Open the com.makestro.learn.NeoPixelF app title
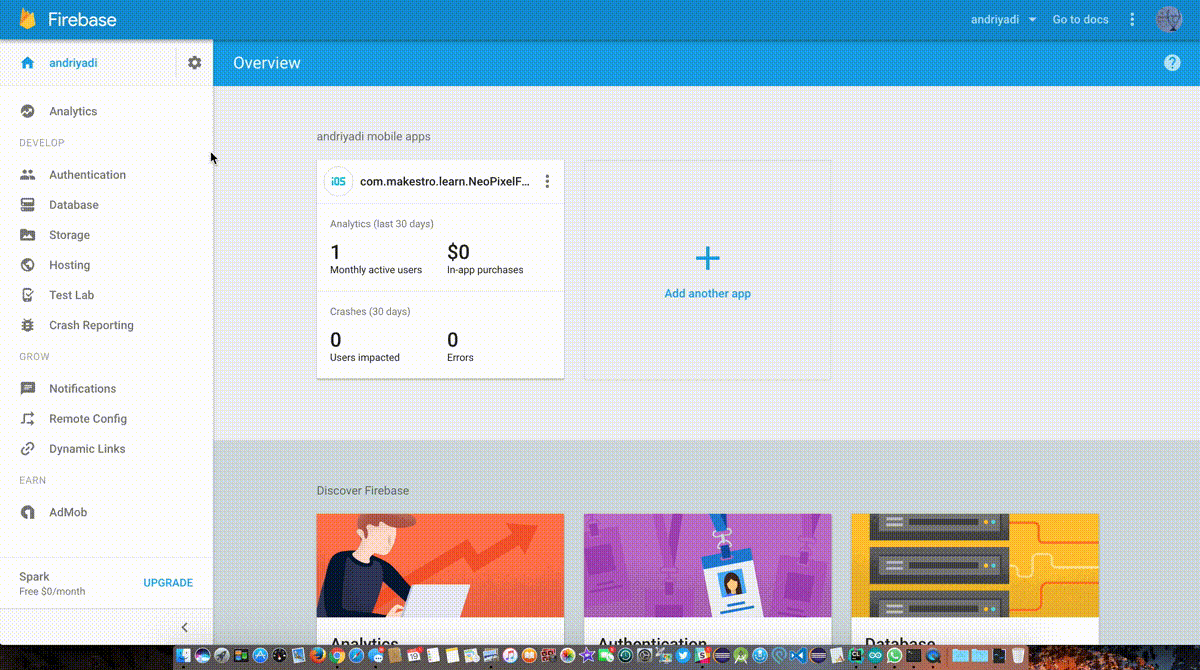 point(445,182)
